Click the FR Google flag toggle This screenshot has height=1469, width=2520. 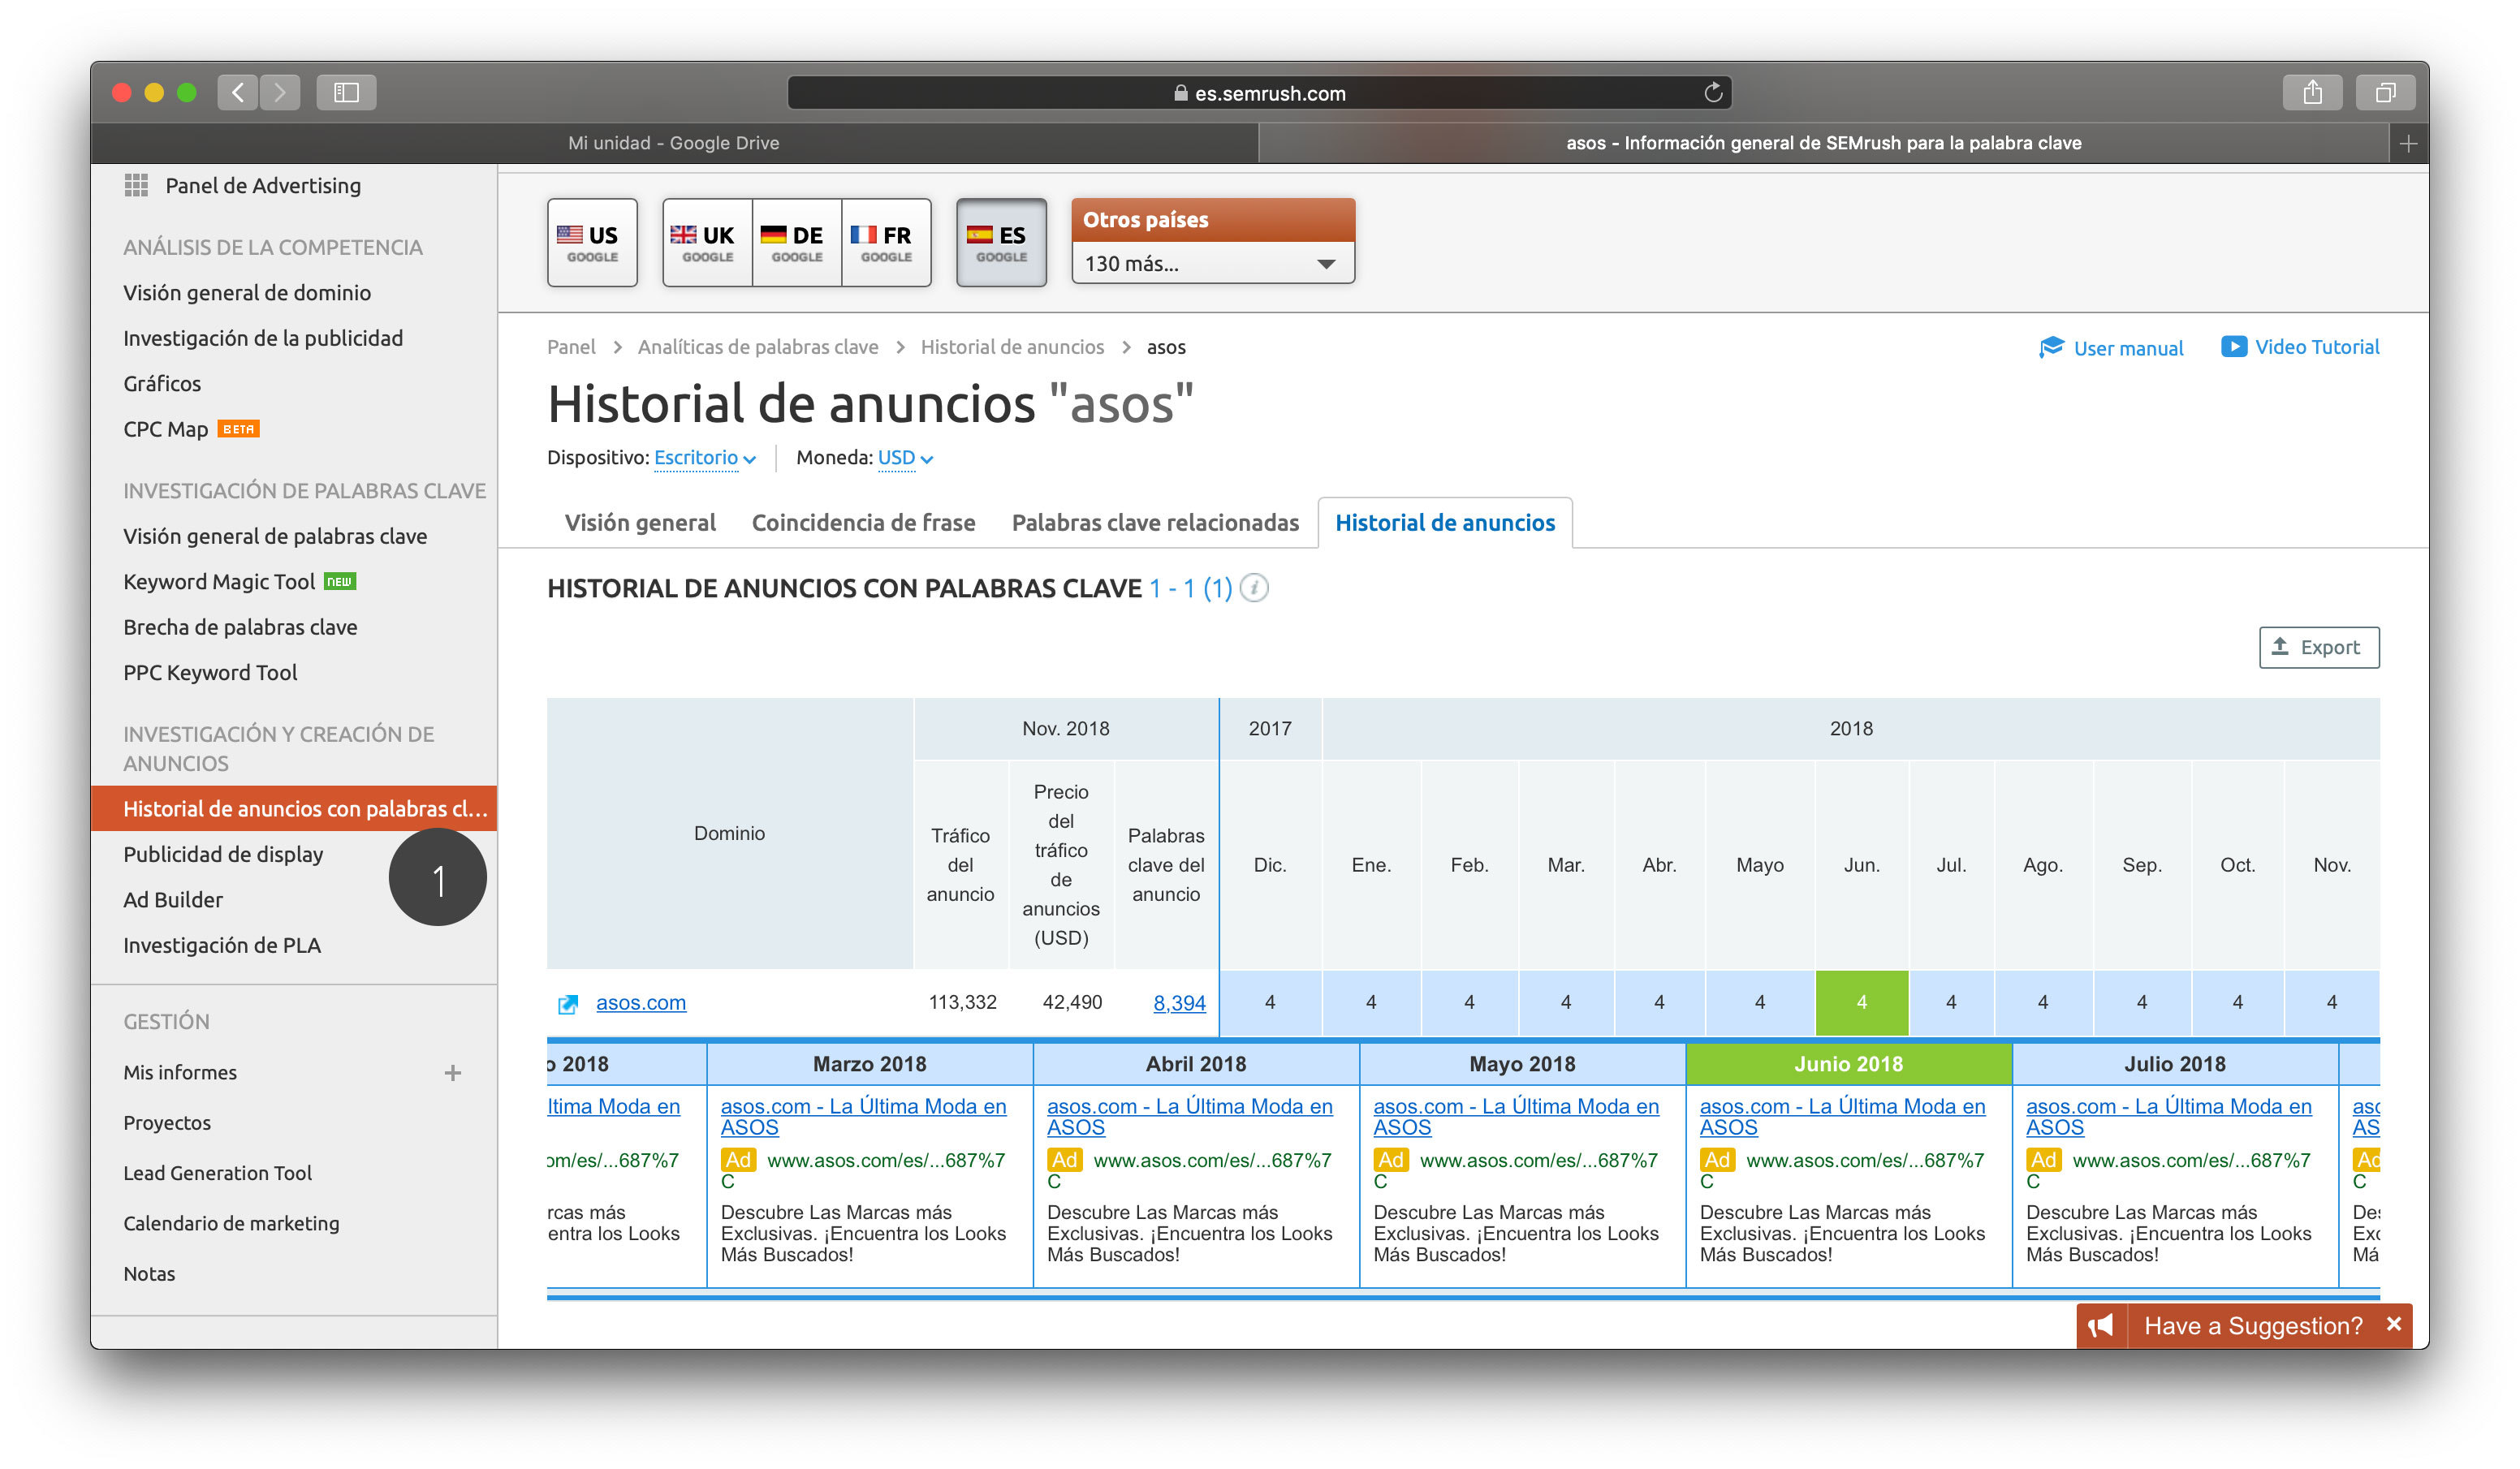point(887,239)
